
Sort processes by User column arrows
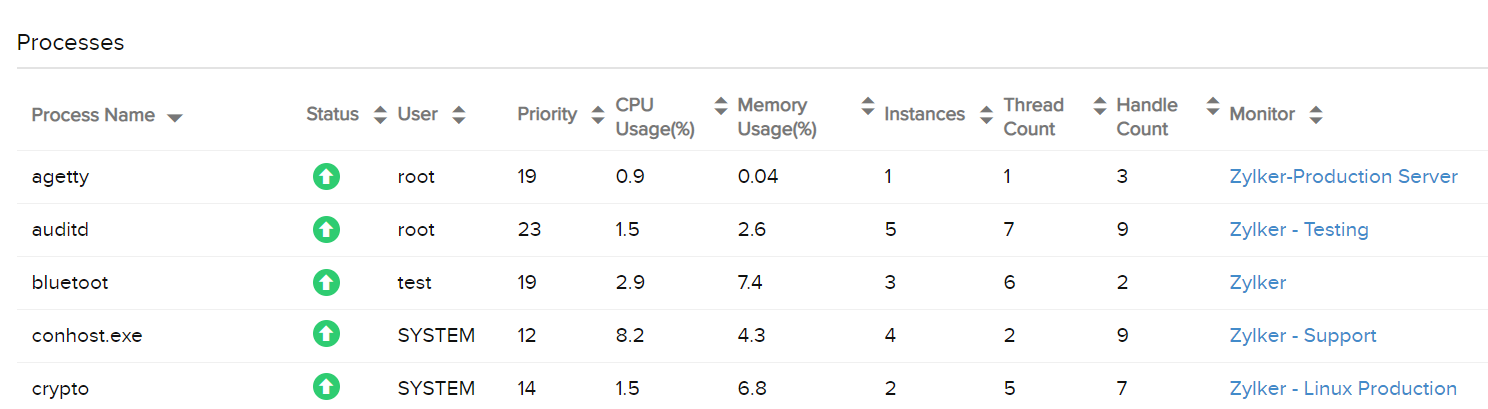(x=458, y=115)
